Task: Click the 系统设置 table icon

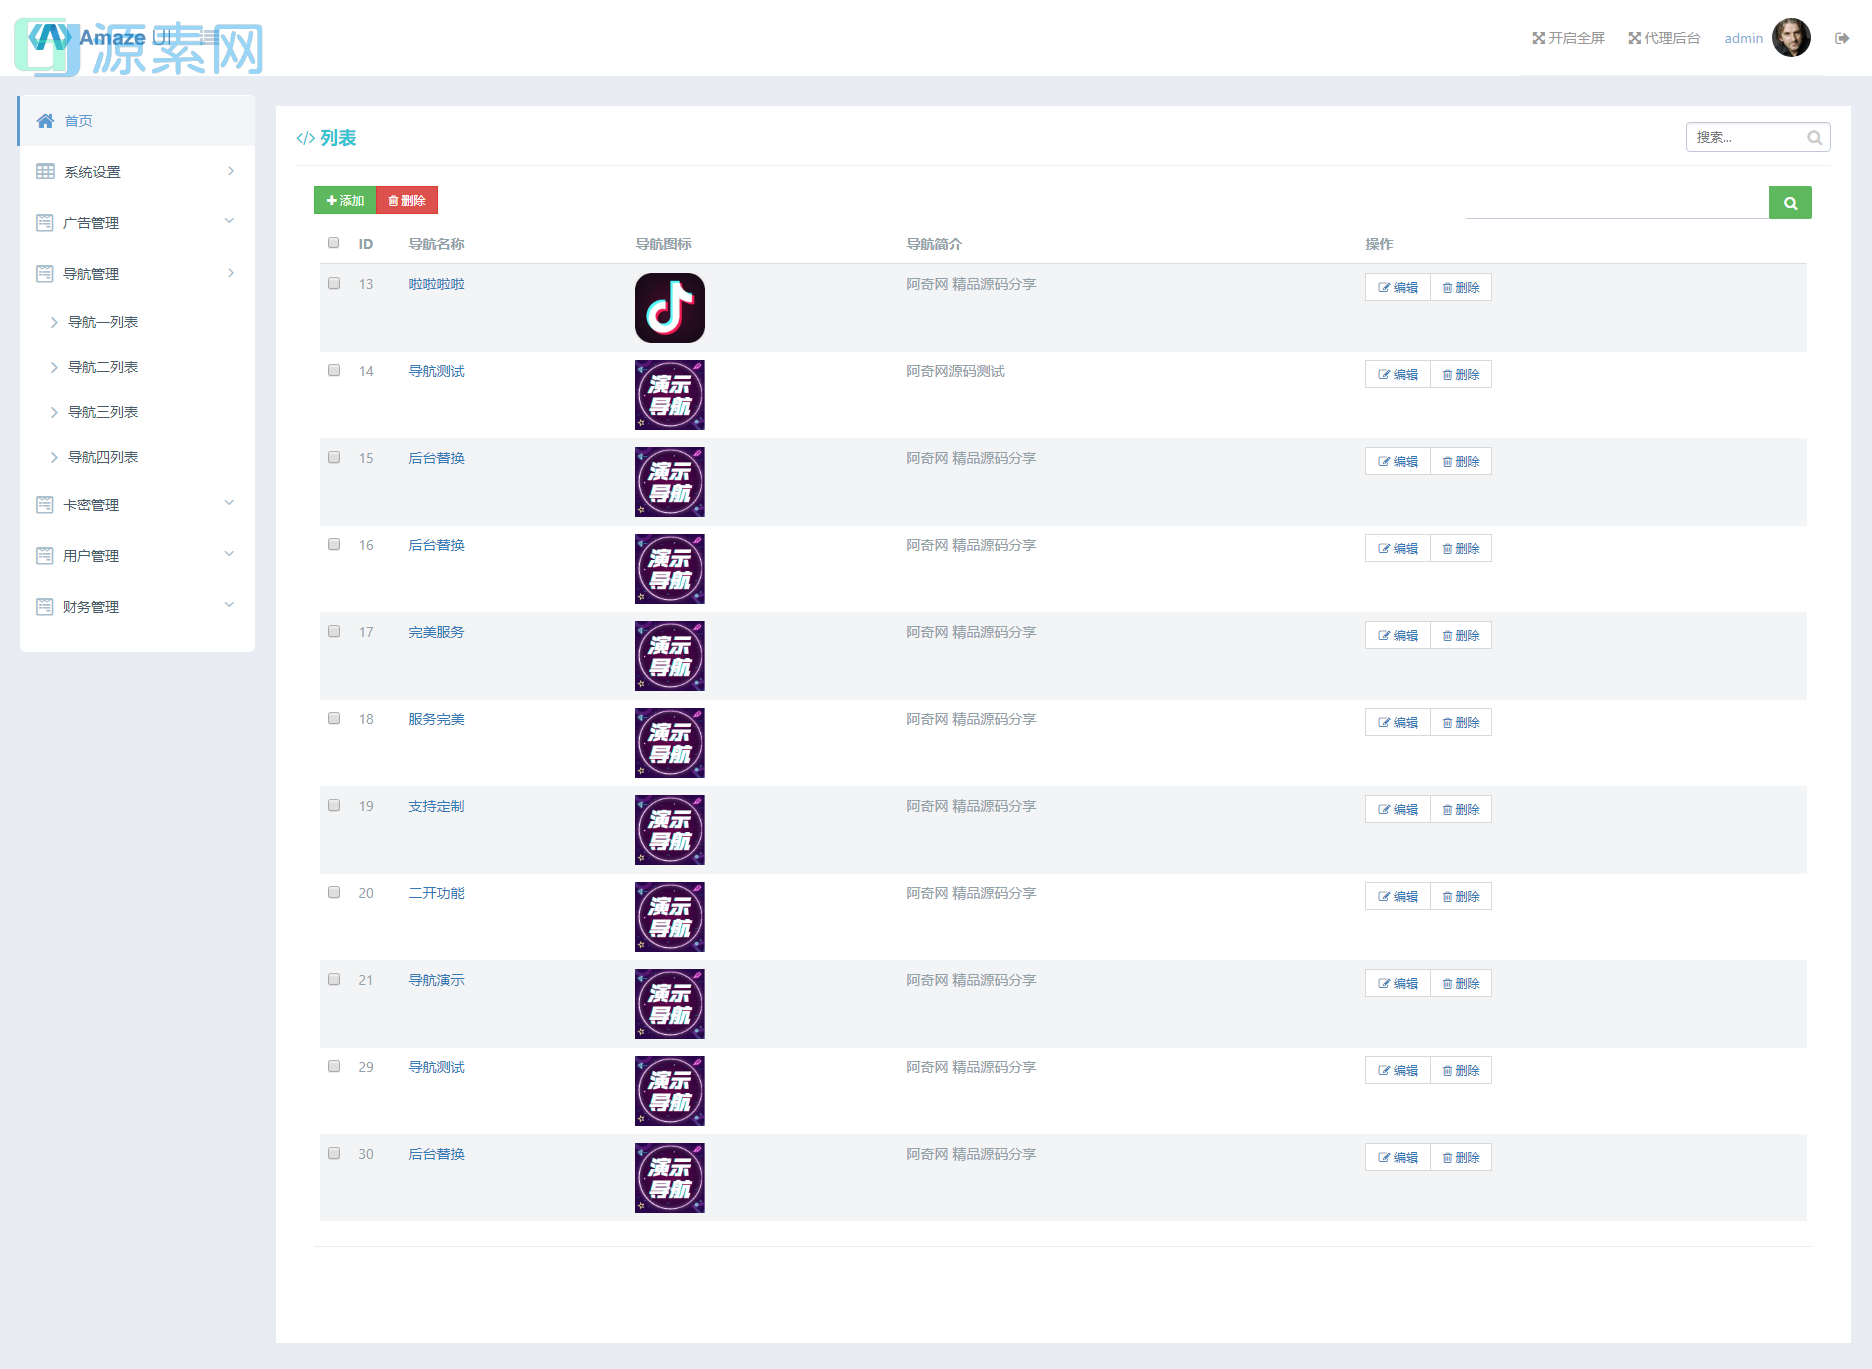Action: 45,172
